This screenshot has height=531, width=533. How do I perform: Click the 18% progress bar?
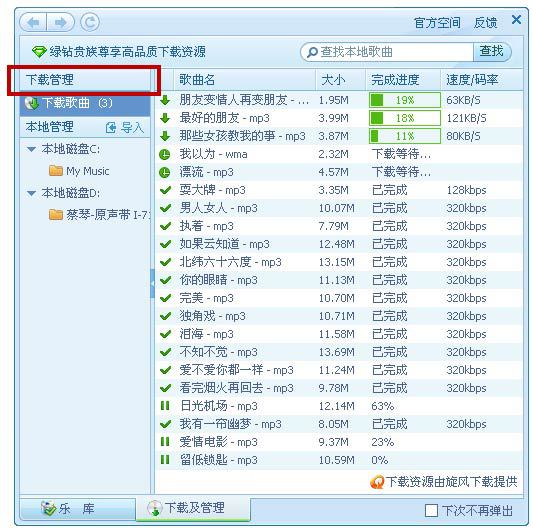(x=405, y=118)
